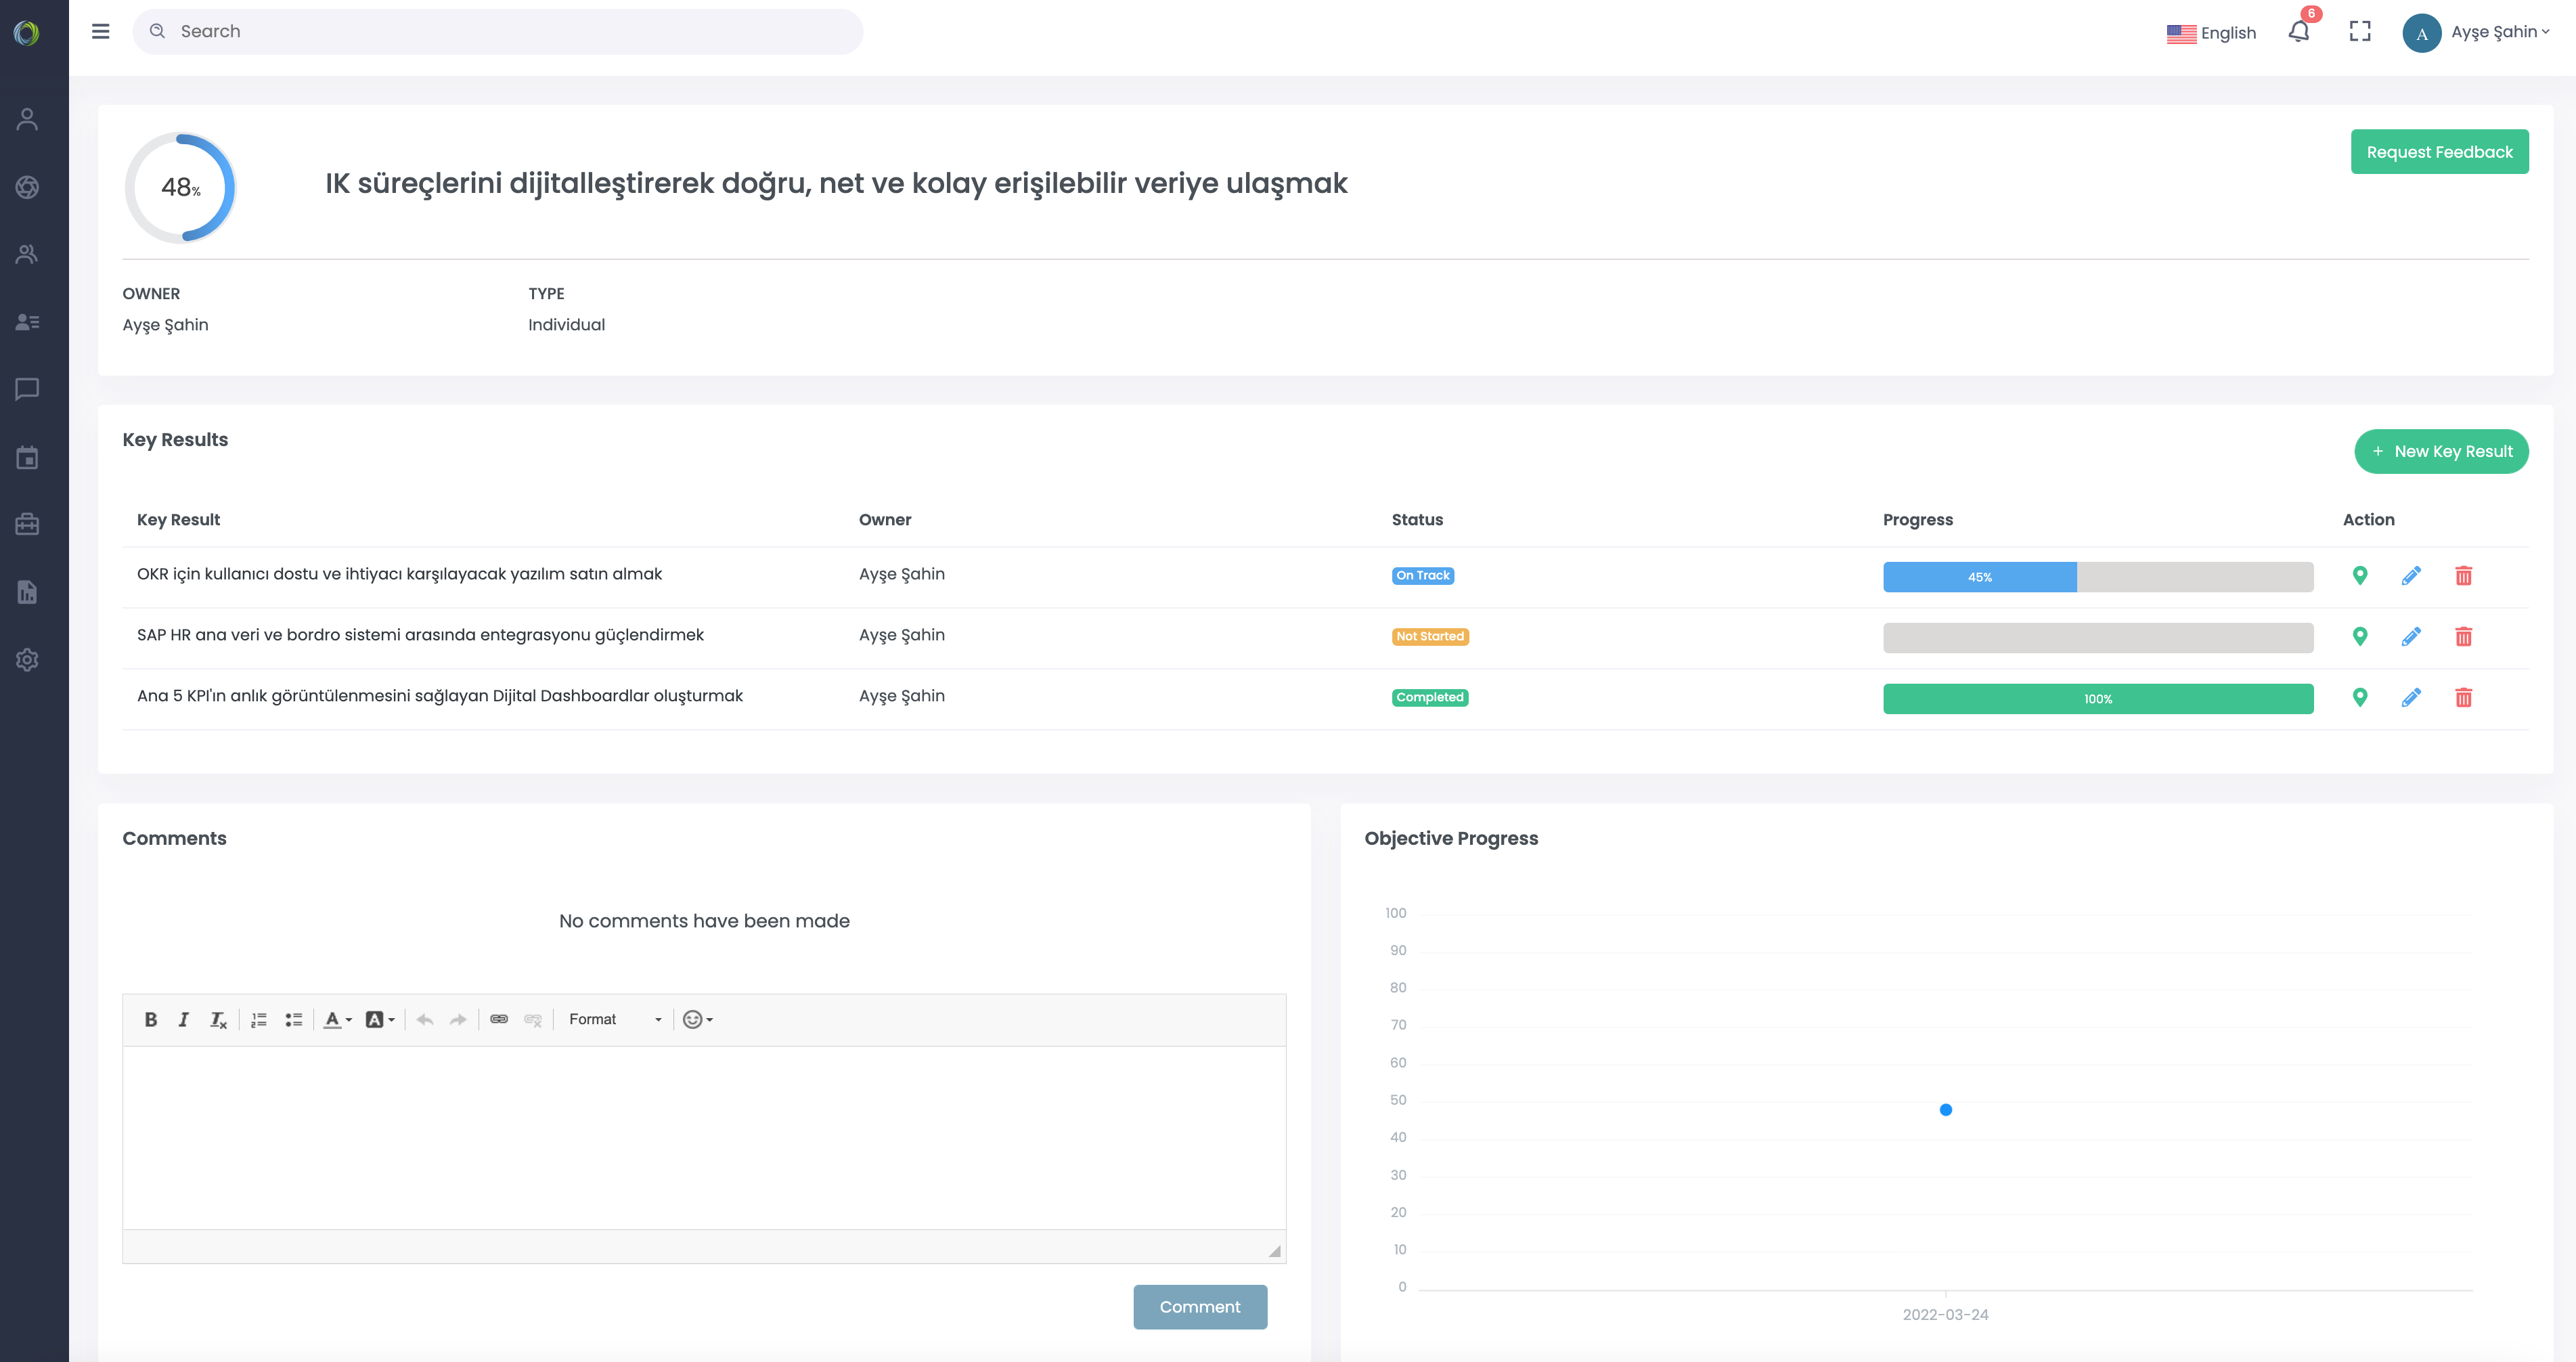Click the edit icon for SAP HR key result
Image resolution: width=2576 pixels, height=1362 pixels.
coord(2411,636)
